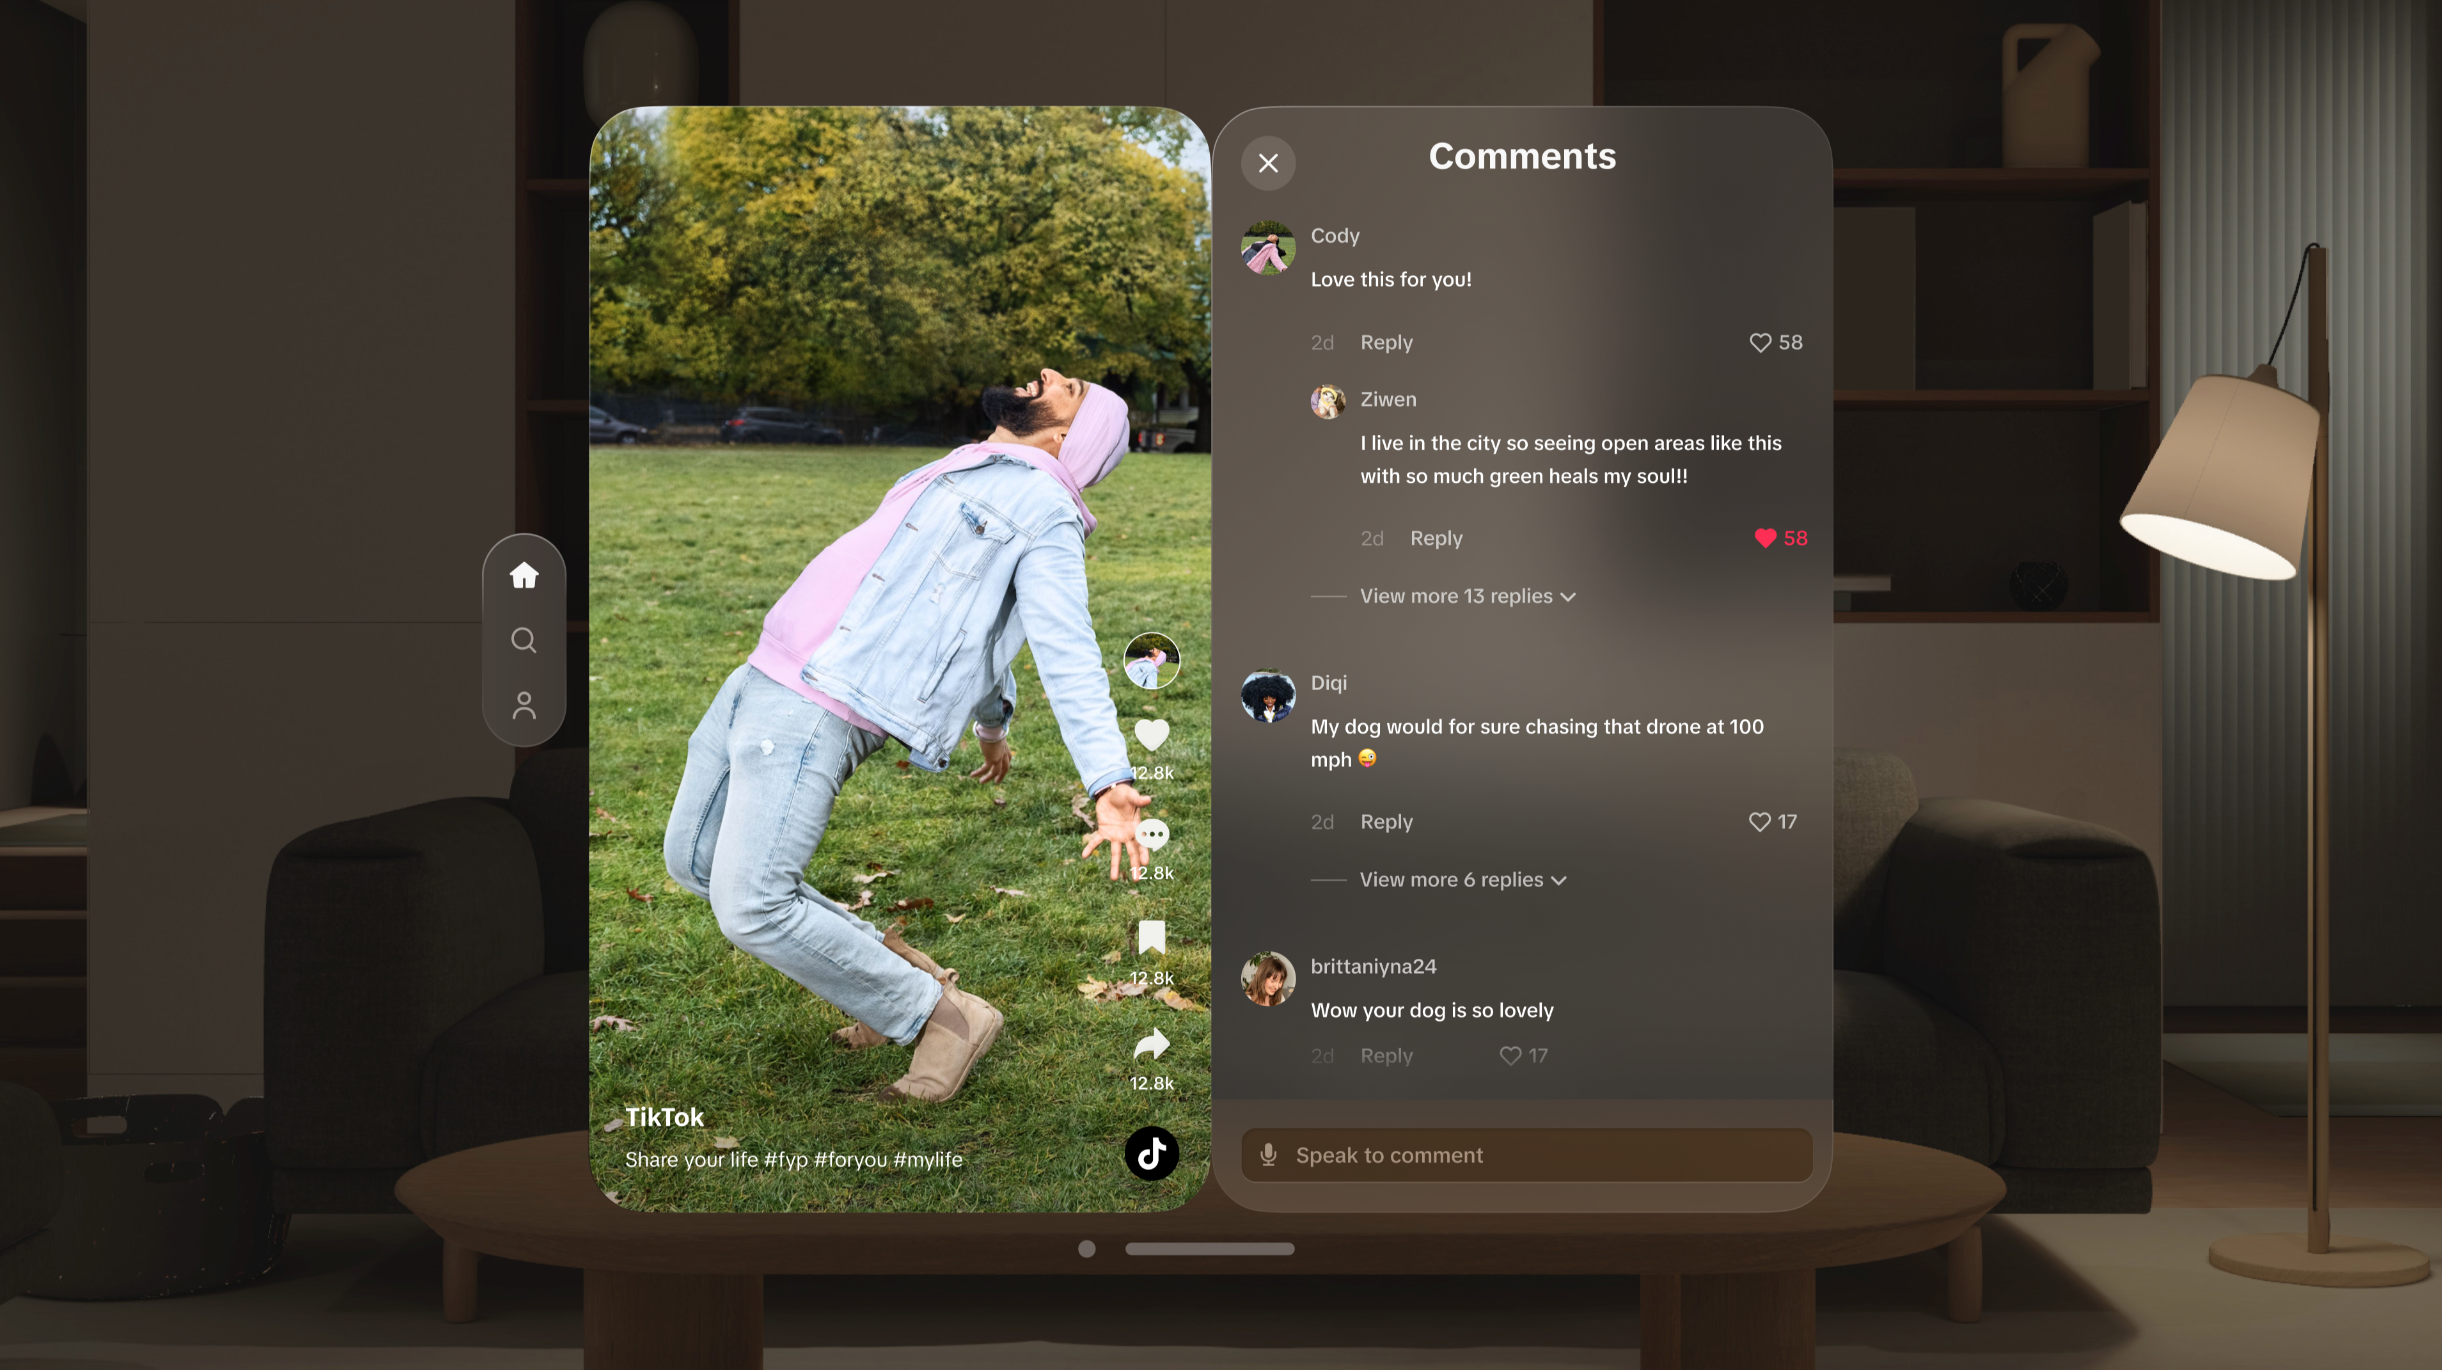Image resolution: width=2442 pixels, height=1370 pixels.
Task: Click Reply under Diqi's comment
Action: point(1385,822)
